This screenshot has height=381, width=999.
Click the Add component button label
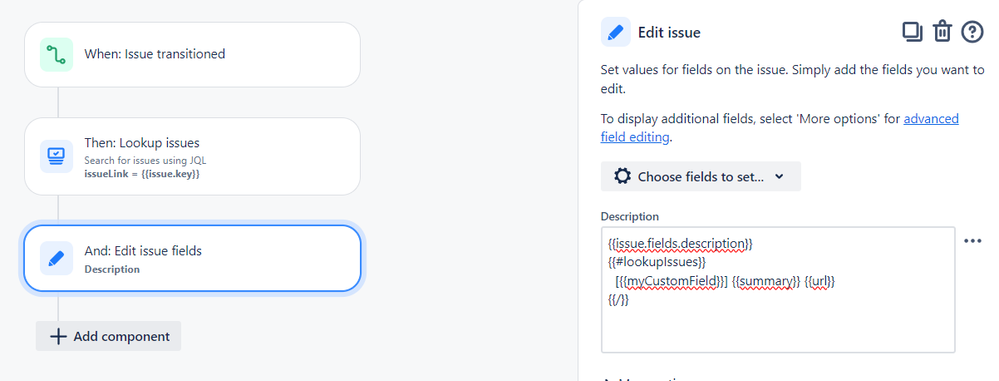coord(122,336)
